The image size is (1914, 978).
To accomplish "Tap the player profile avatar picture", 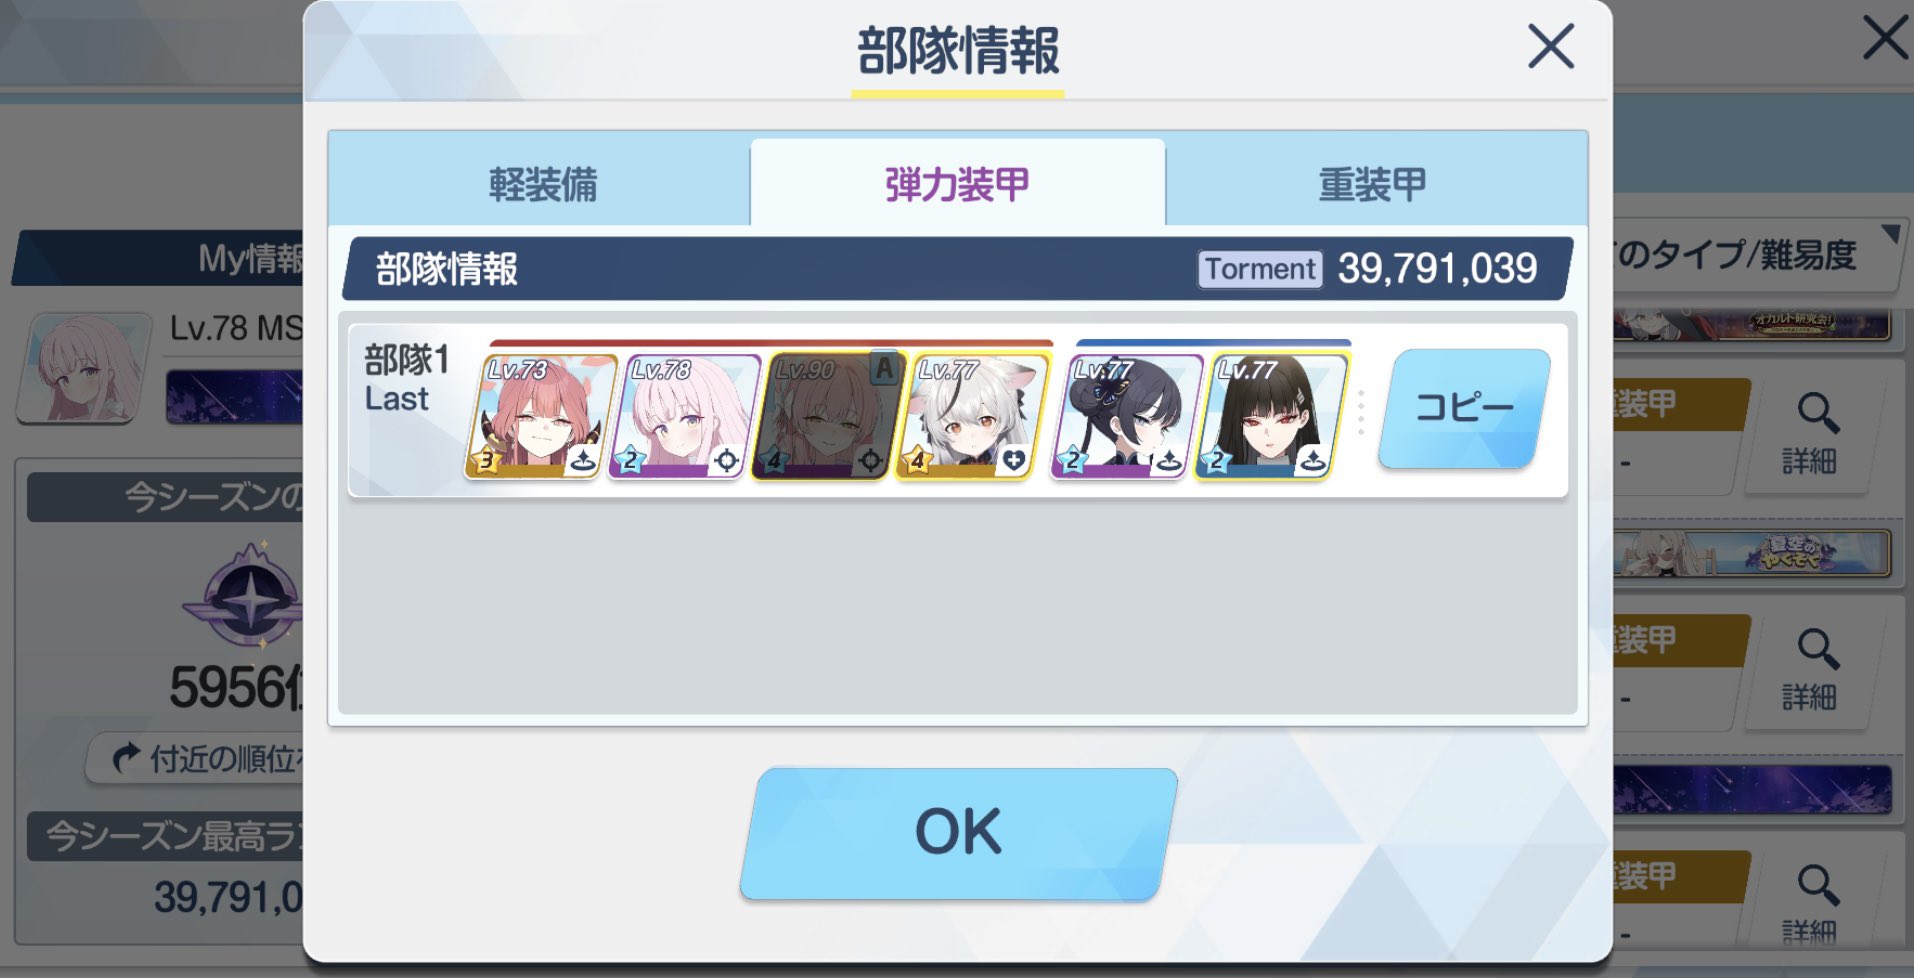I will tap(84, 366).
